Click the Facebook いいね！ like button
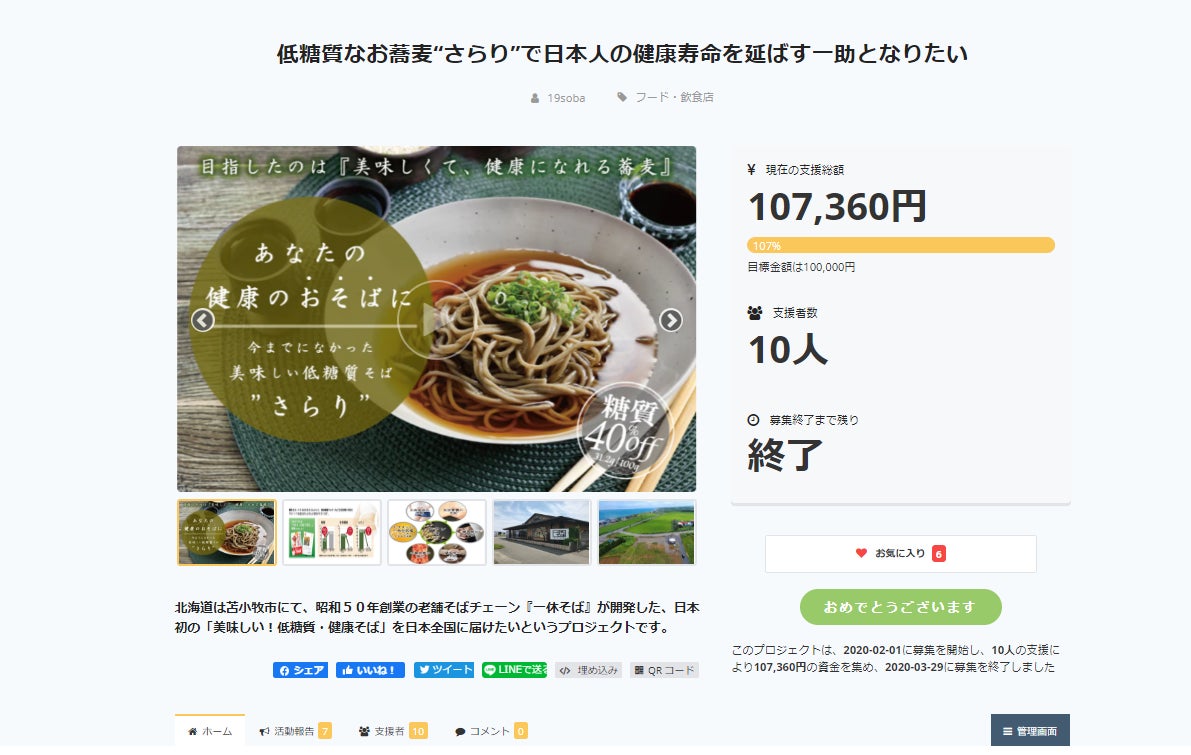This screenshot has width=1191, height=755. click(370, 670)
